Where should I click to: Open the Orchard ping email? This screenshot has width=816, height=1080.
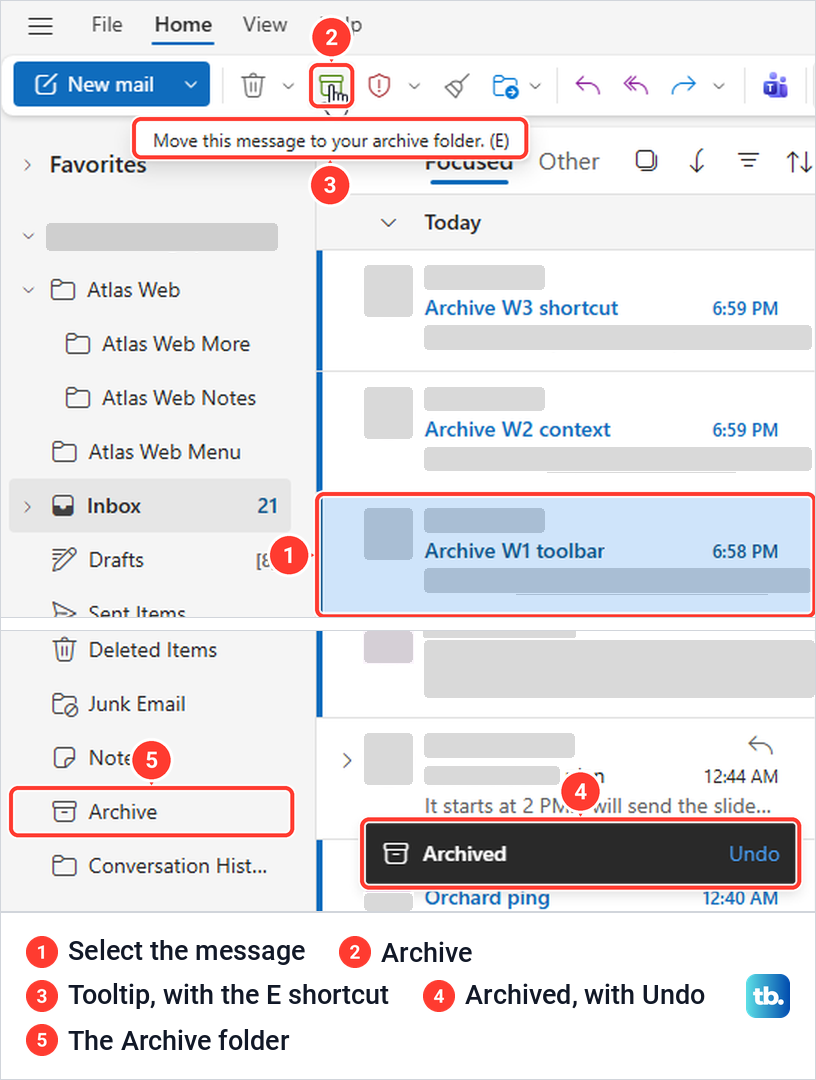coord(488,899)
